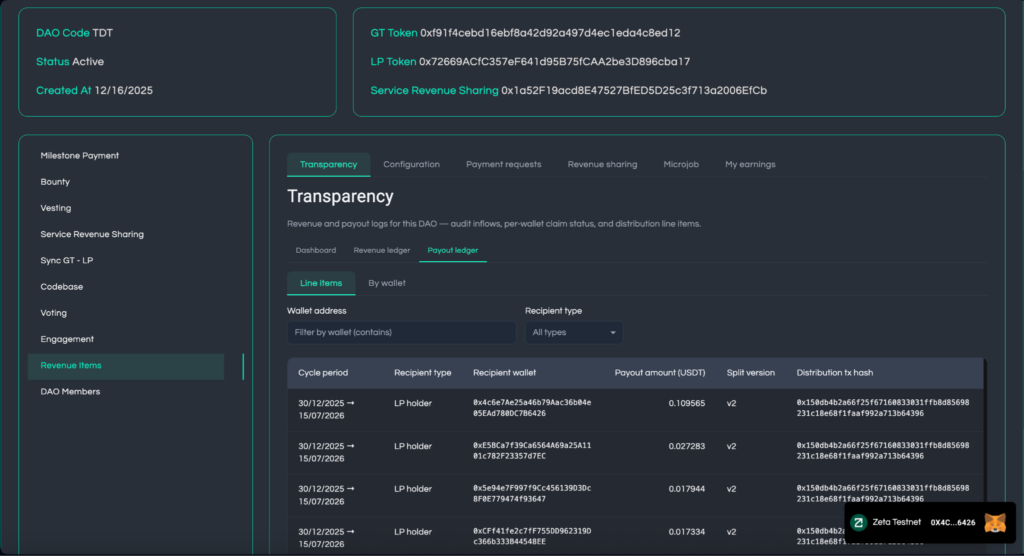Click the Transparency page heading

[340, 197]
